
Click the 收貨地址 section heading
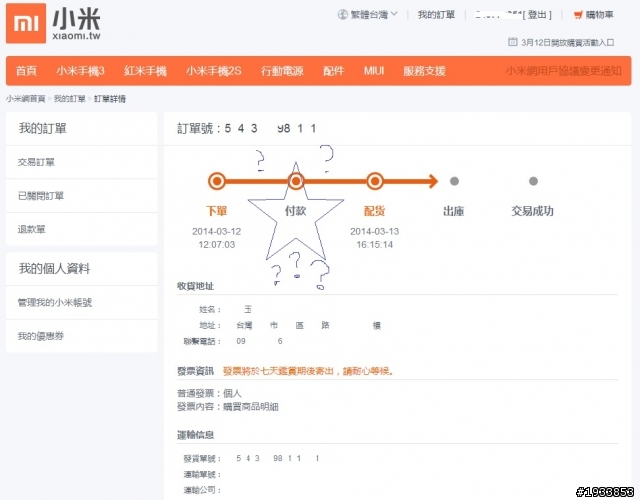click(x=196, y=286)
